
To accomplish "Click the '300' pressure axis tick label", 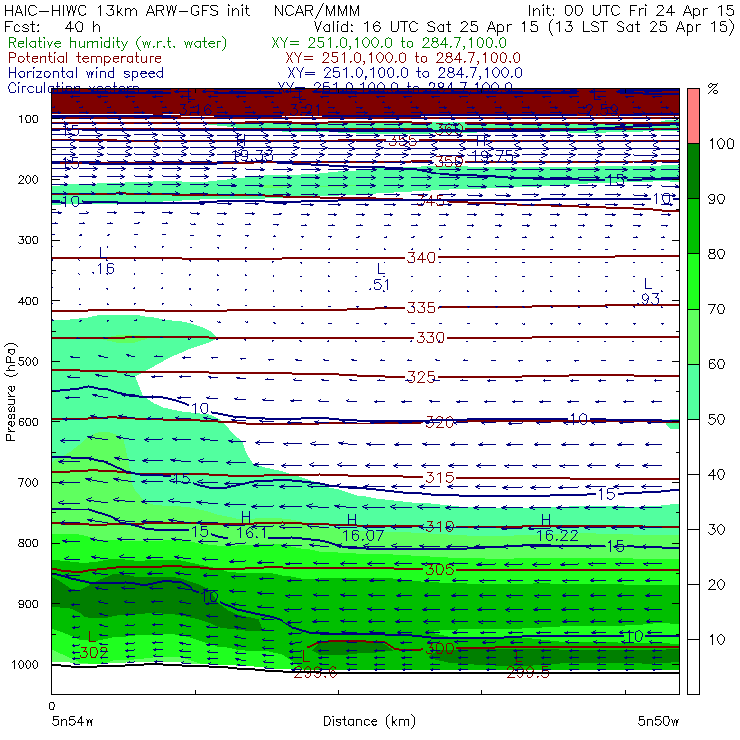I will (x=28, y=240).
